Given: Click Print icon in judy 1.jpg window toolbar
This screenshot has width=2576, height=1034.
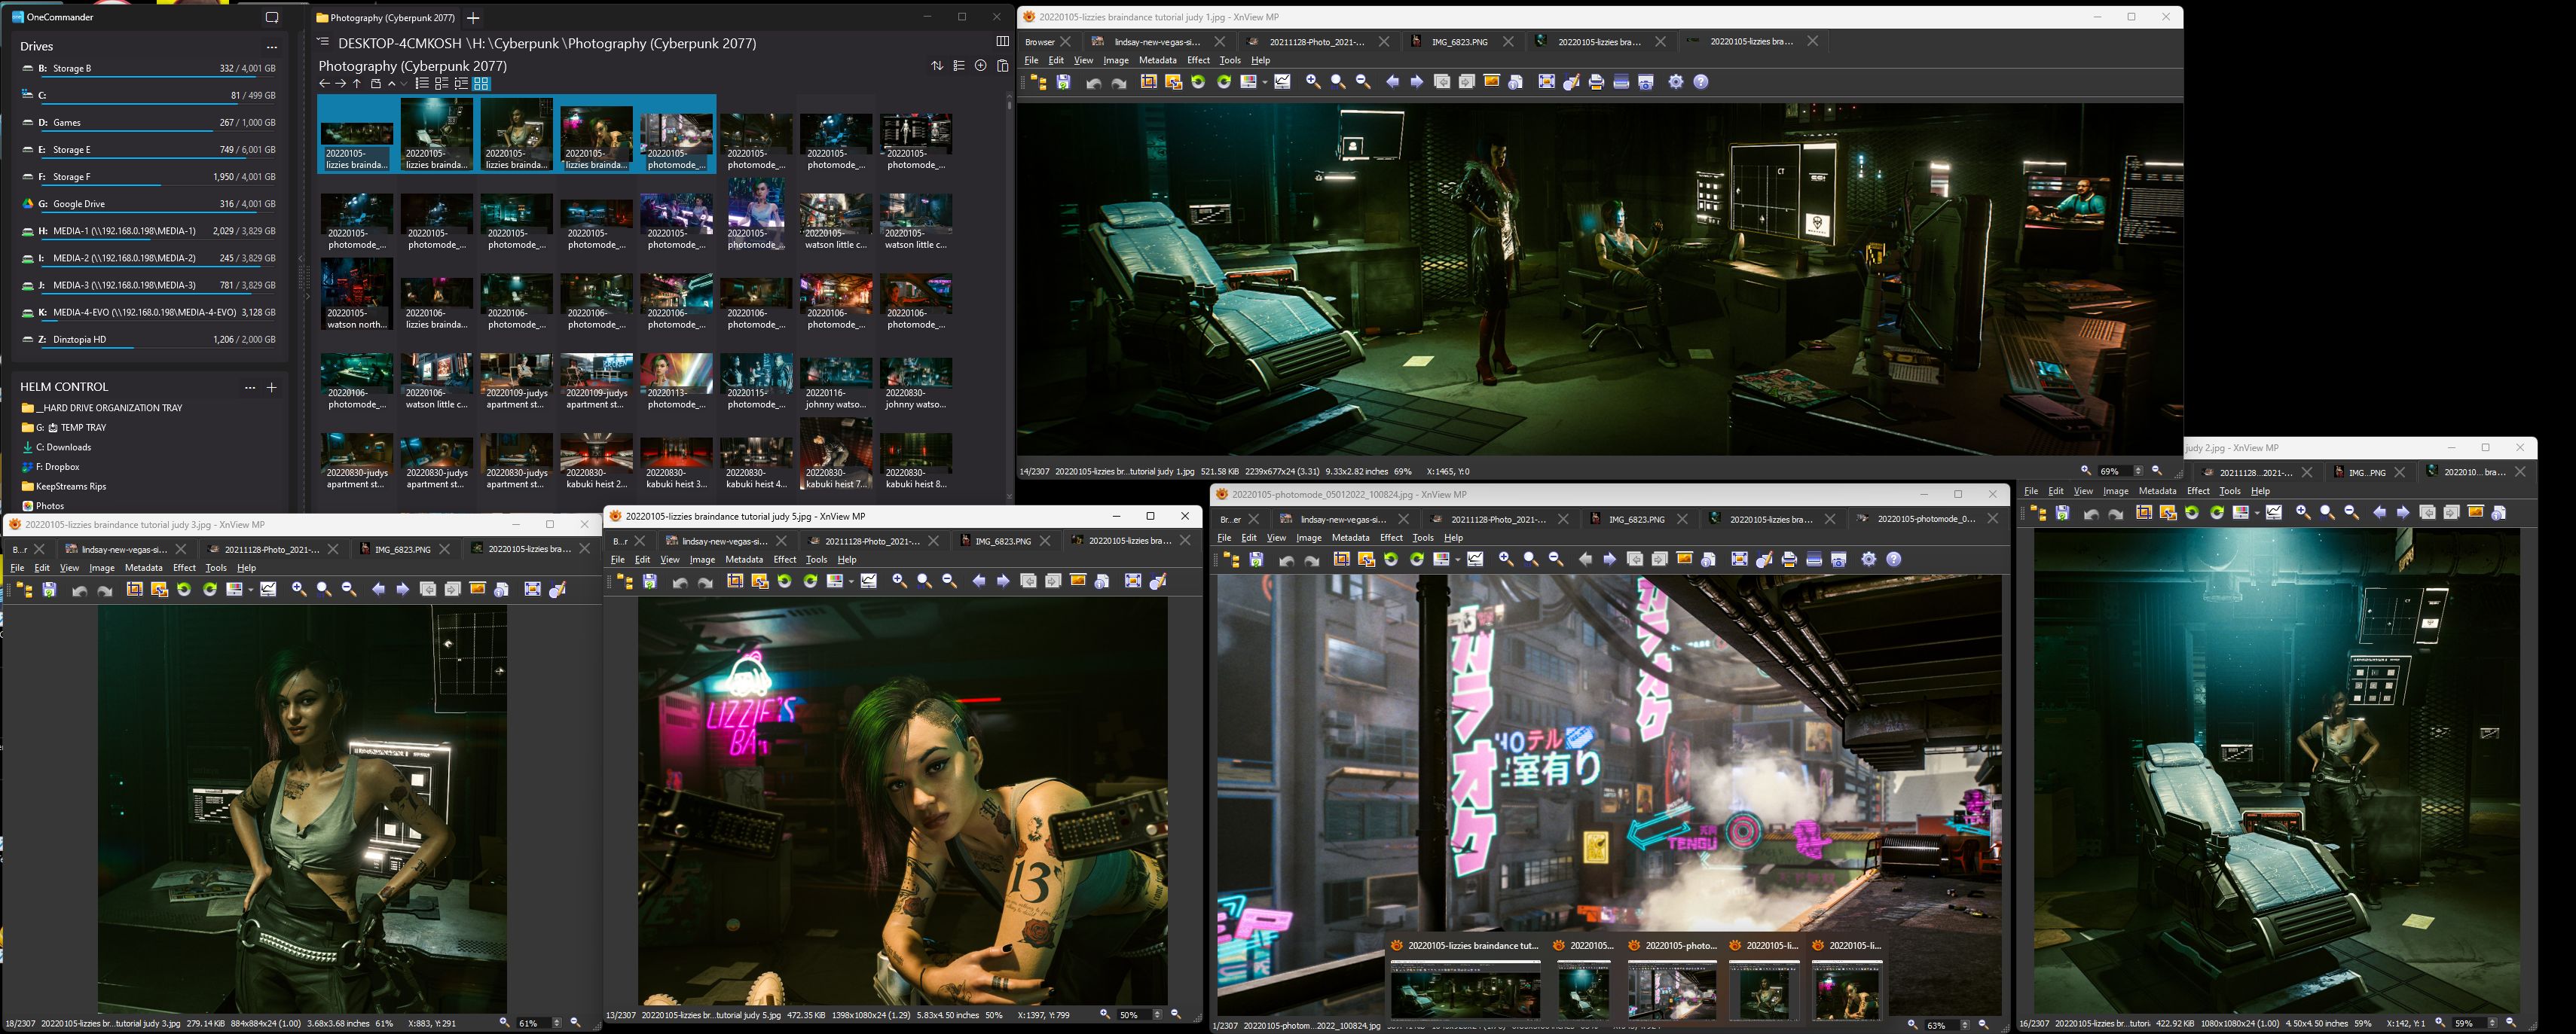Looking at the screenshot, I should tap(1596, 82).
